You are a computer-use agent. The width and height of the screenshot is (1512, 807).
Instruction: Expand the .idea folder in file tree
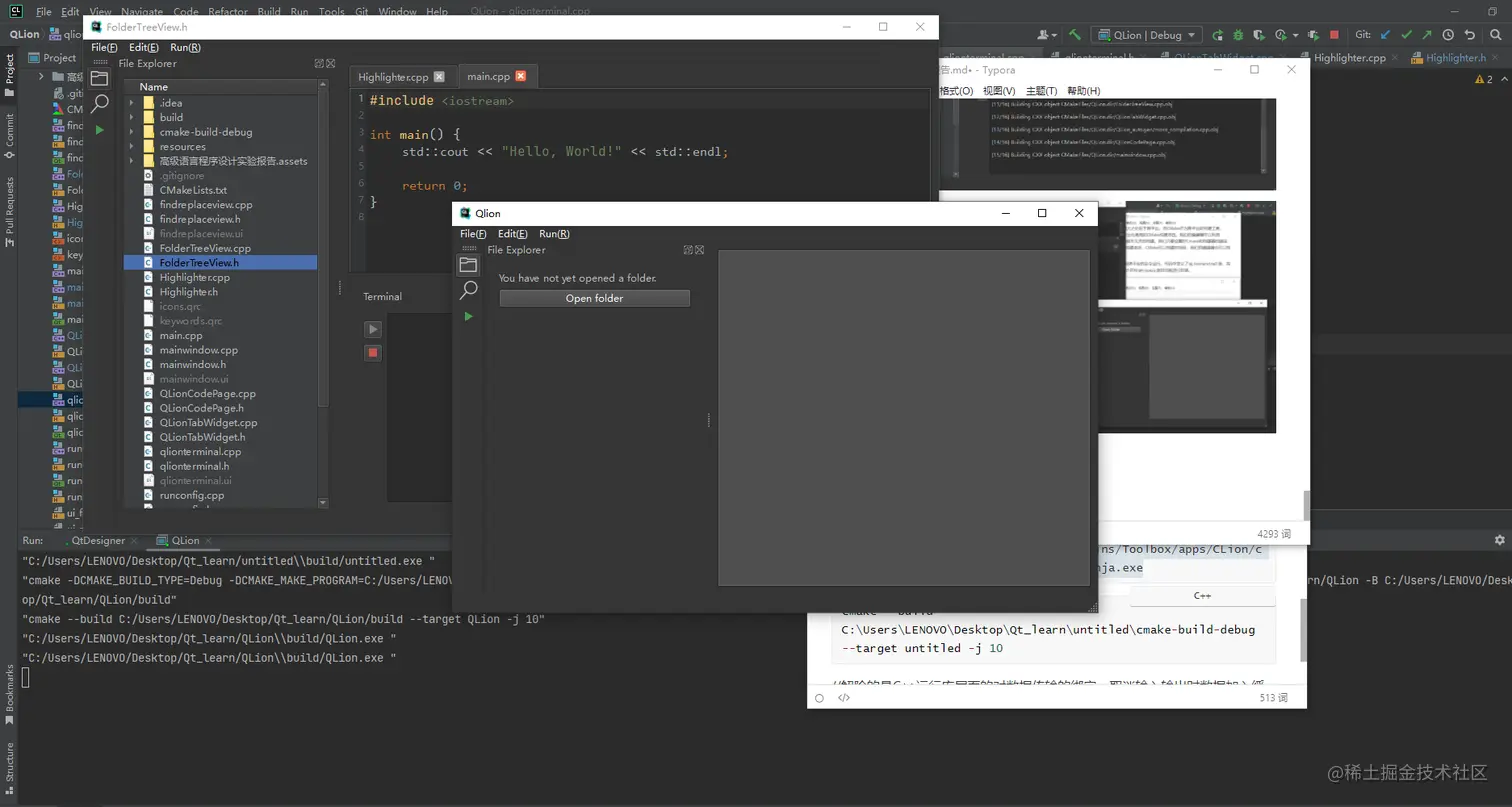(131, 103)
